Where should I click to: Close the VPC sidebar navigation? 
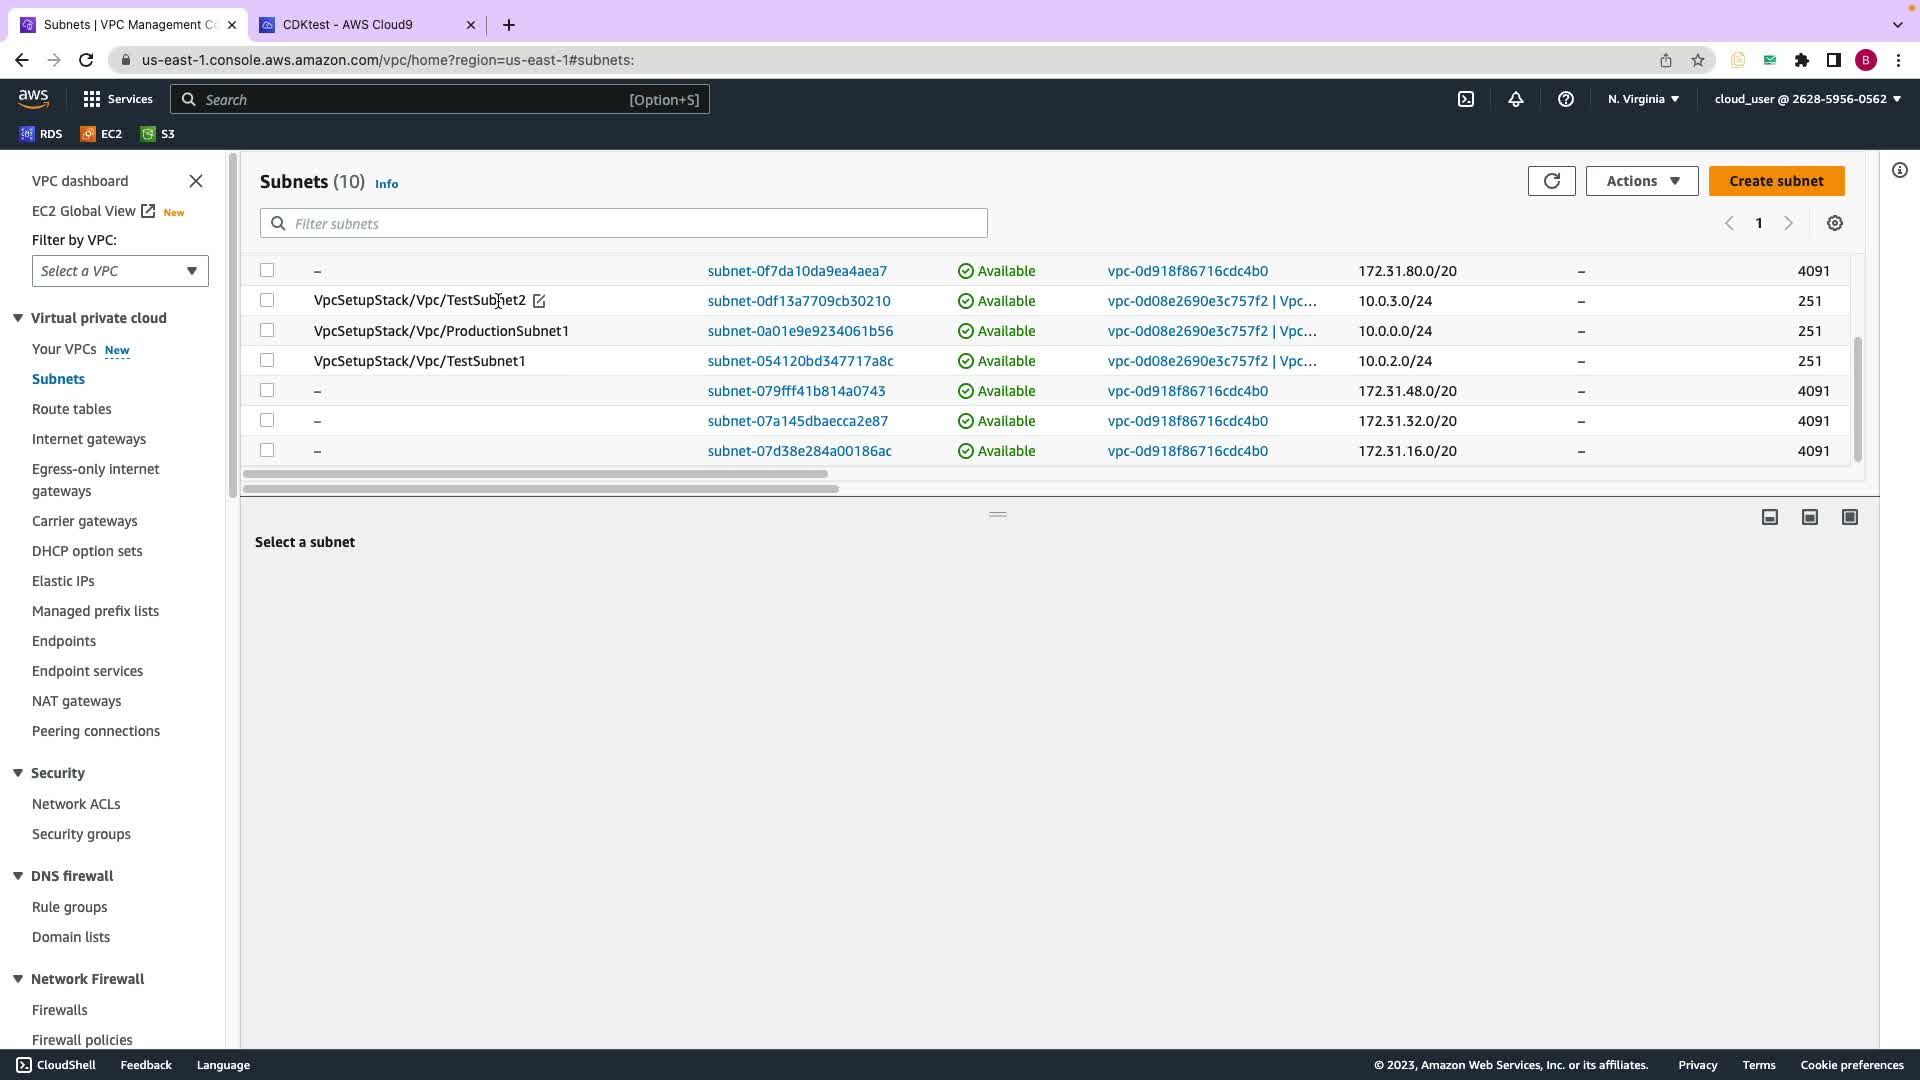196,181
